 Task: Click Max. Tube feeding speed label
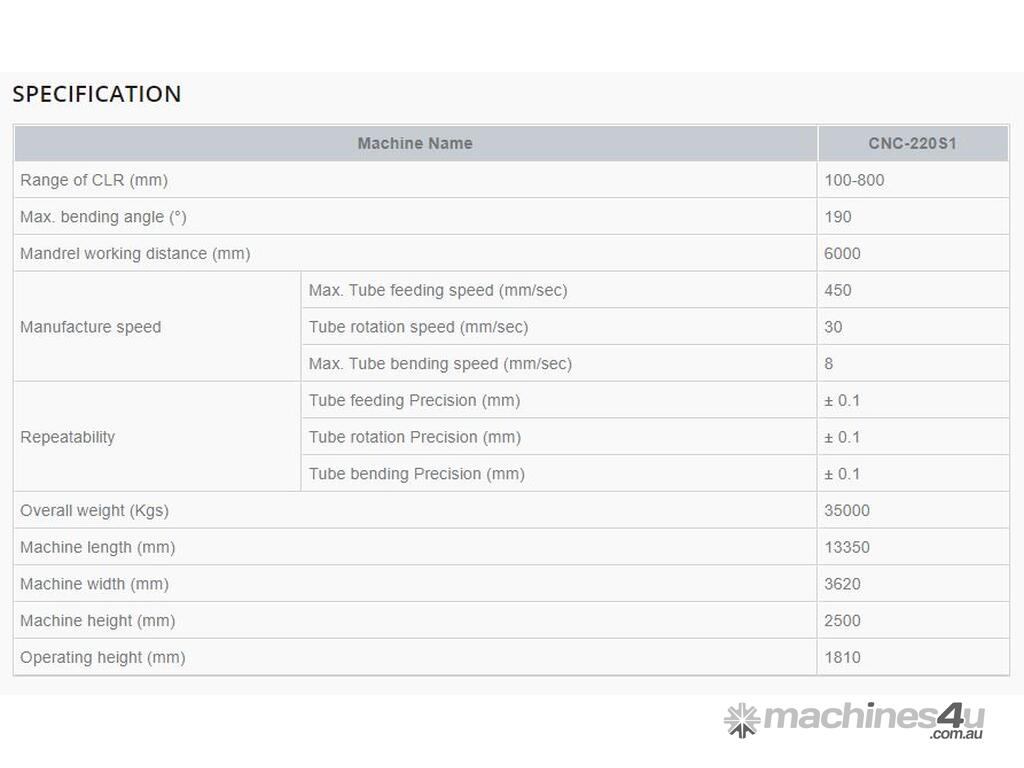437,290
